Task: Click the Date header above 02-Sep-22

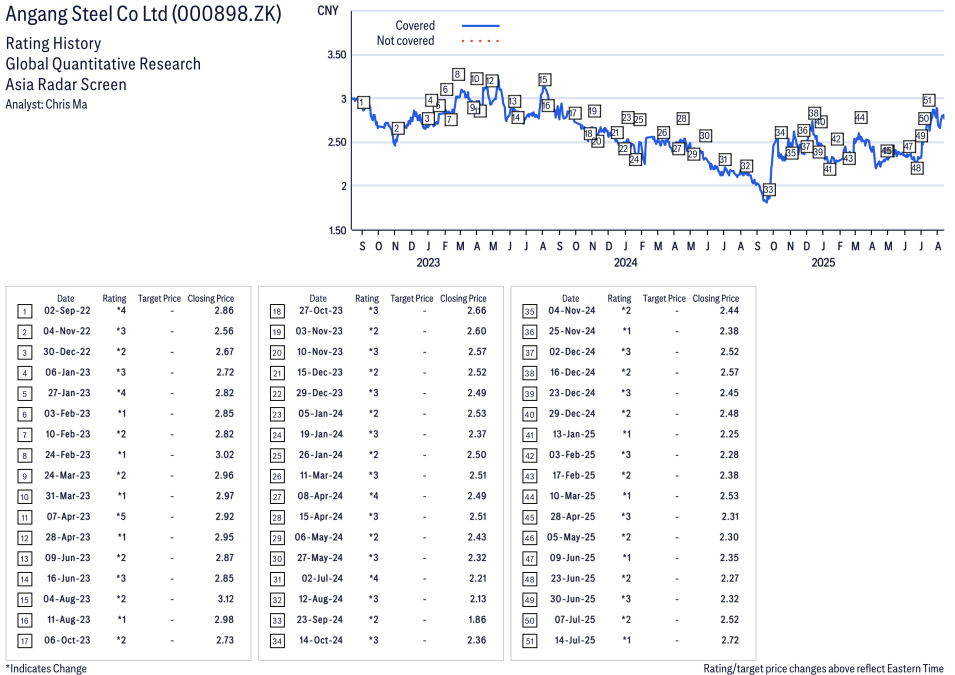Action: point(66,299)
